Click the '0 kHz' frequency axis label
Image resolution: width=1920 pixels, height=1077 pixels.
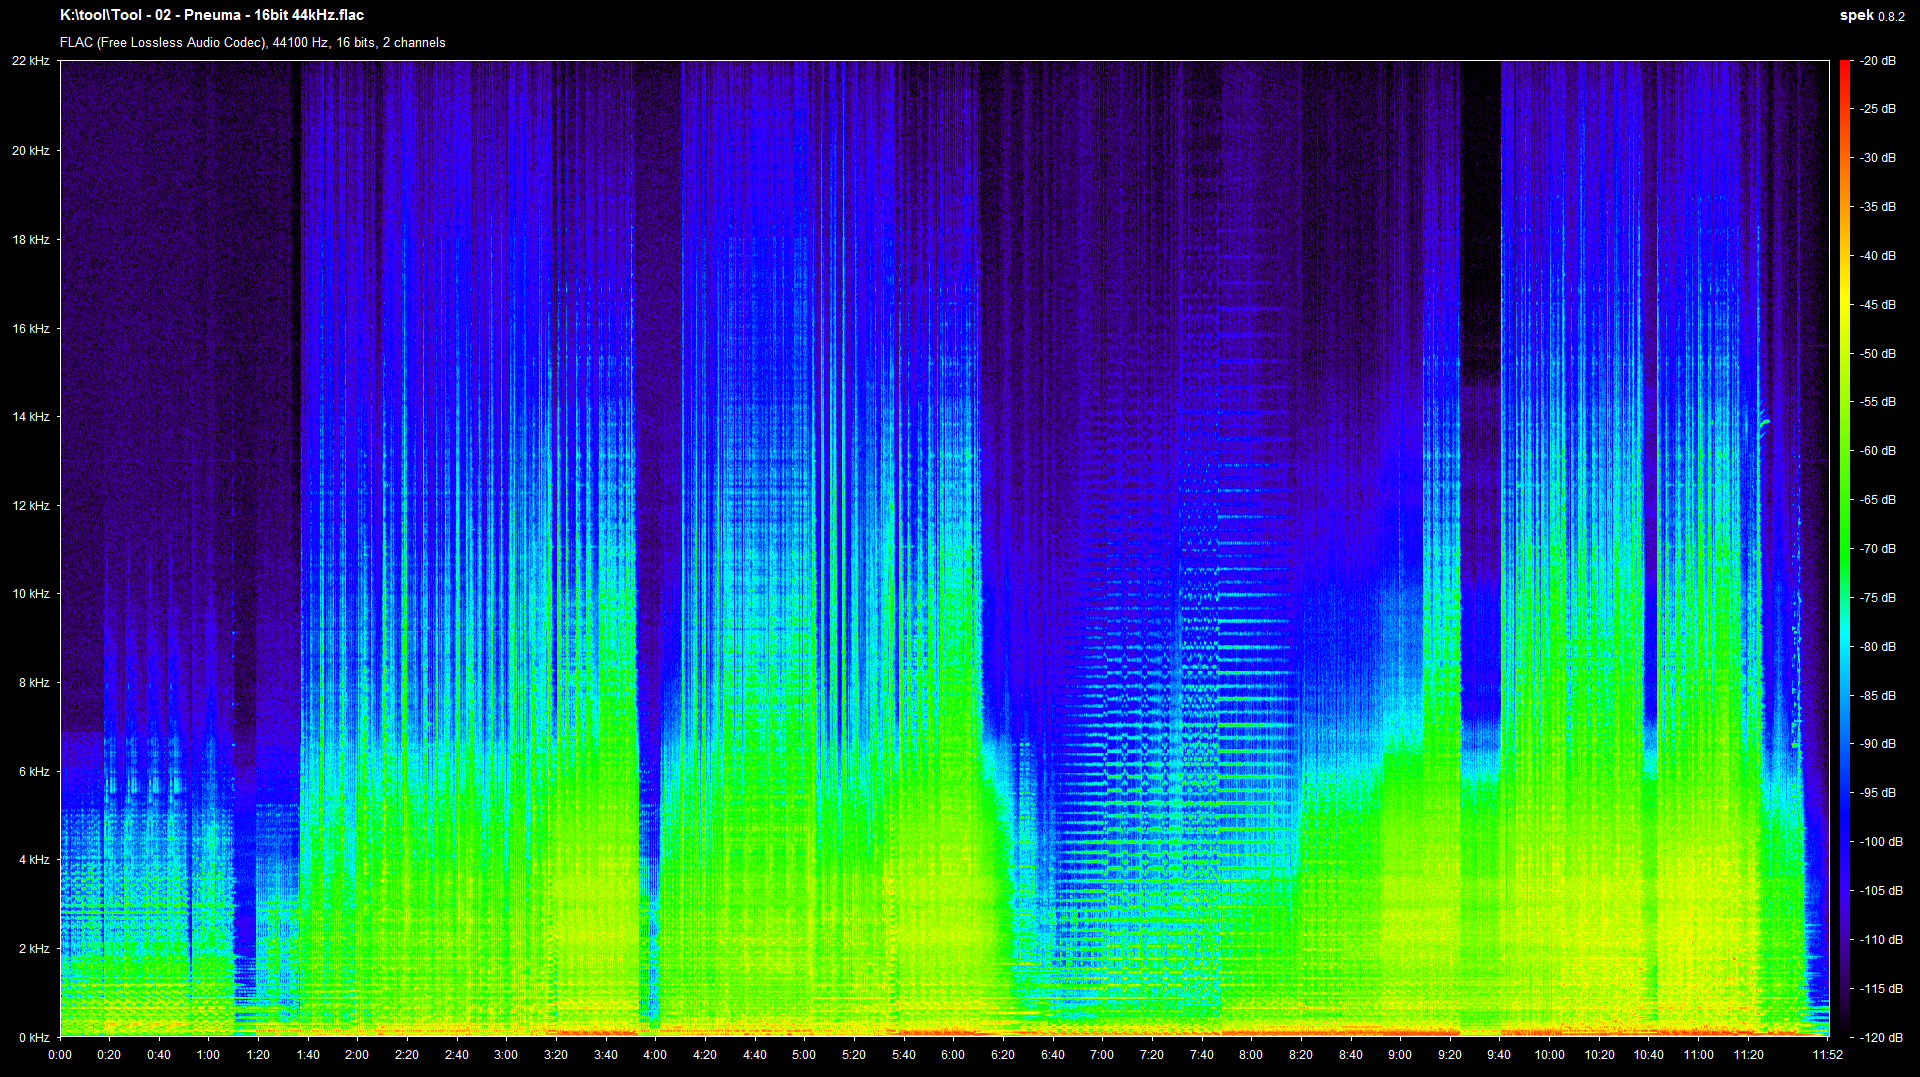pos(34,1038)
